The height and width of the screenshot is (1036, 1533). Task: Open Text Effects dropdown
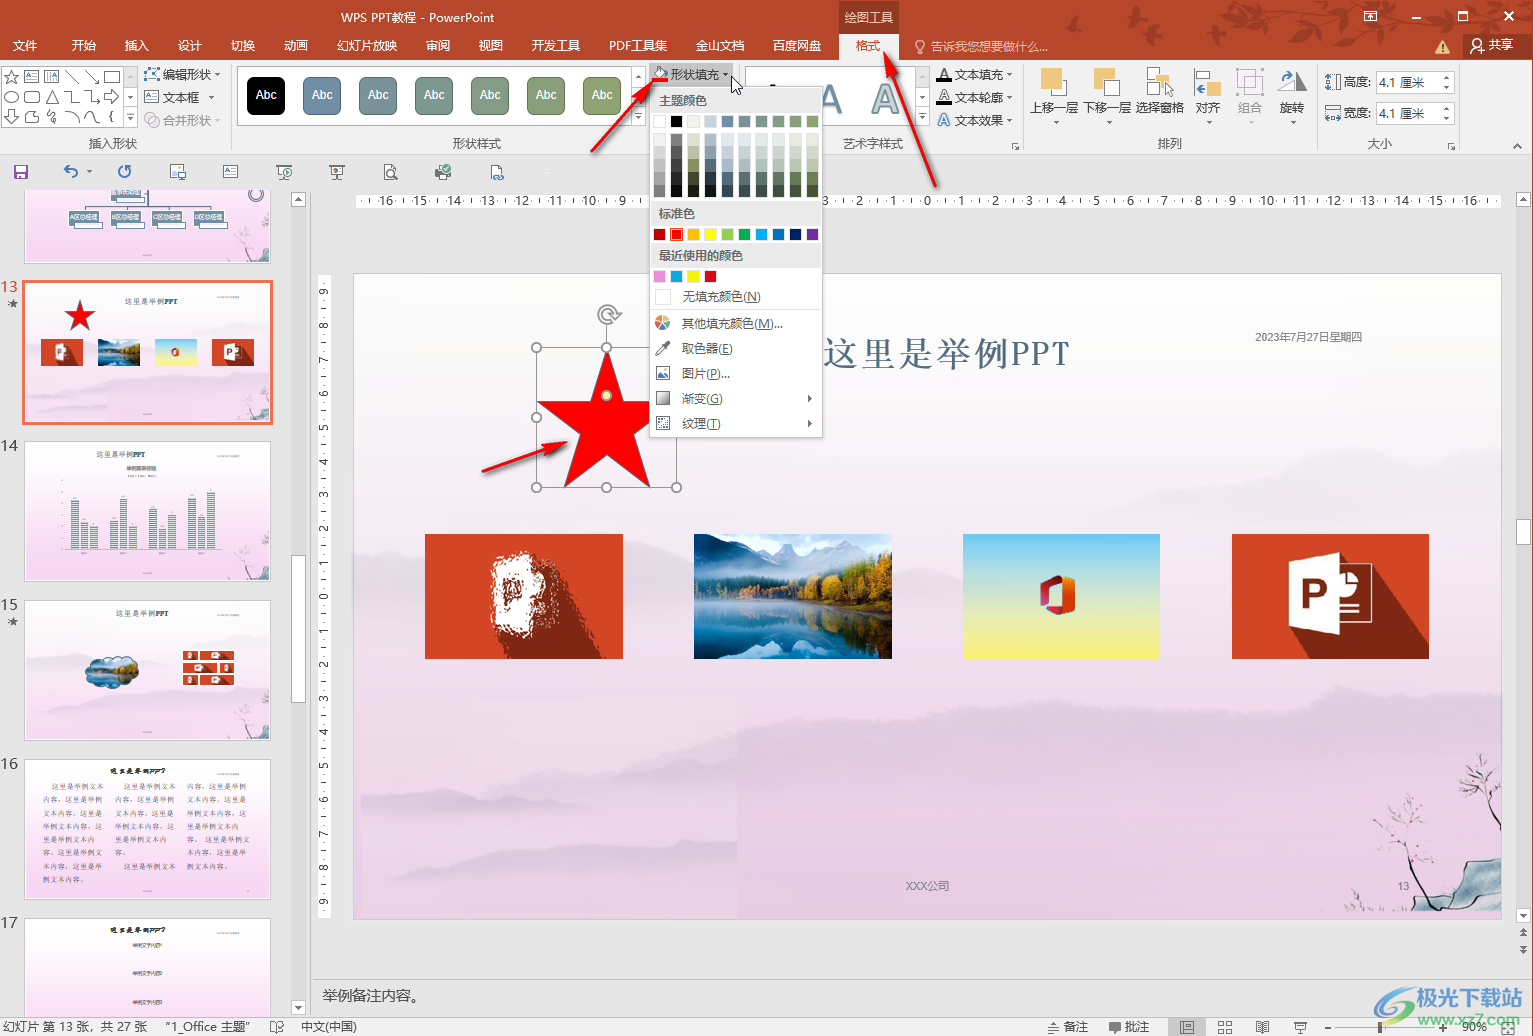[975, 120]
